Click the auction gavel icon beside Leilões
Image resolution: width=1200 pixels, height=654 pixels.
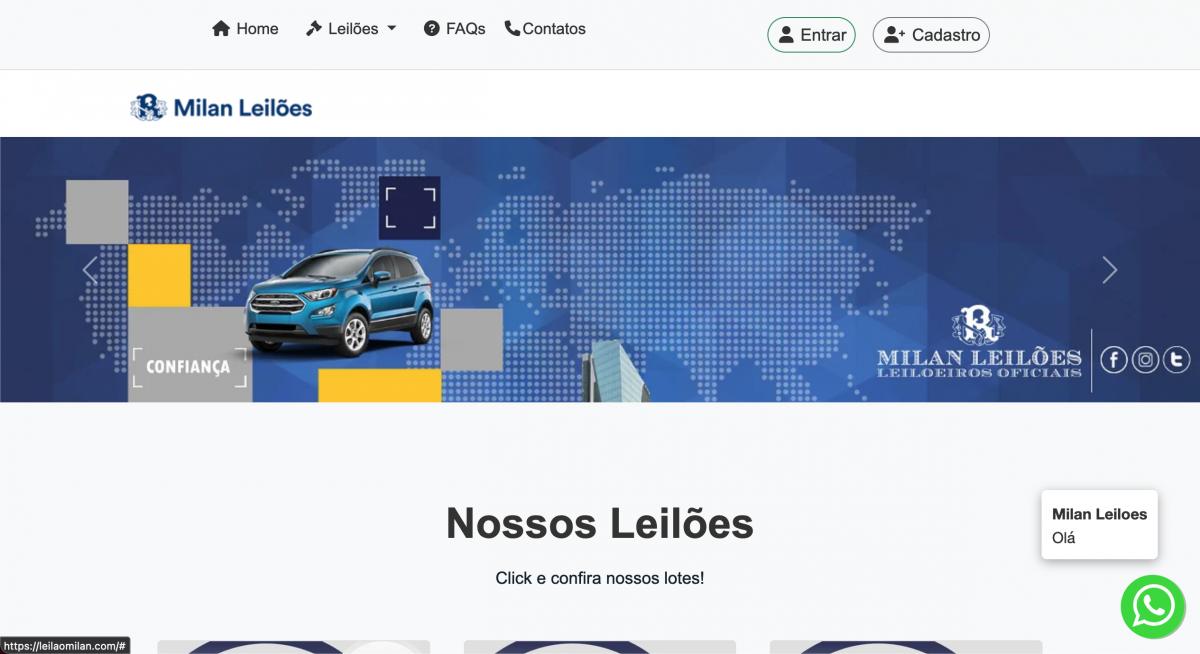pos(313,29)
